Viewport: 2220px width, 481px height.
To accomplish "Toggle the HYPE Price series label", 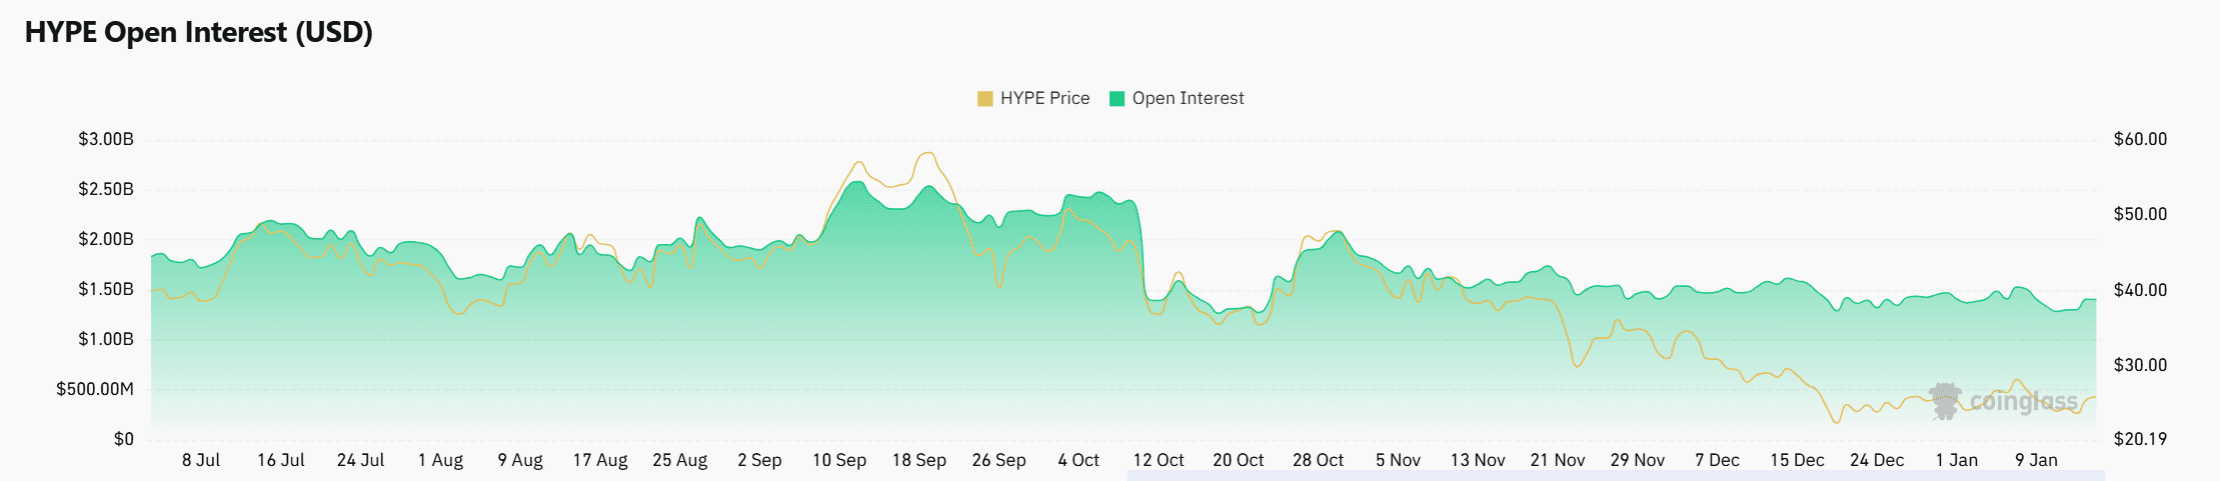I will click(x=1044, y=99).
